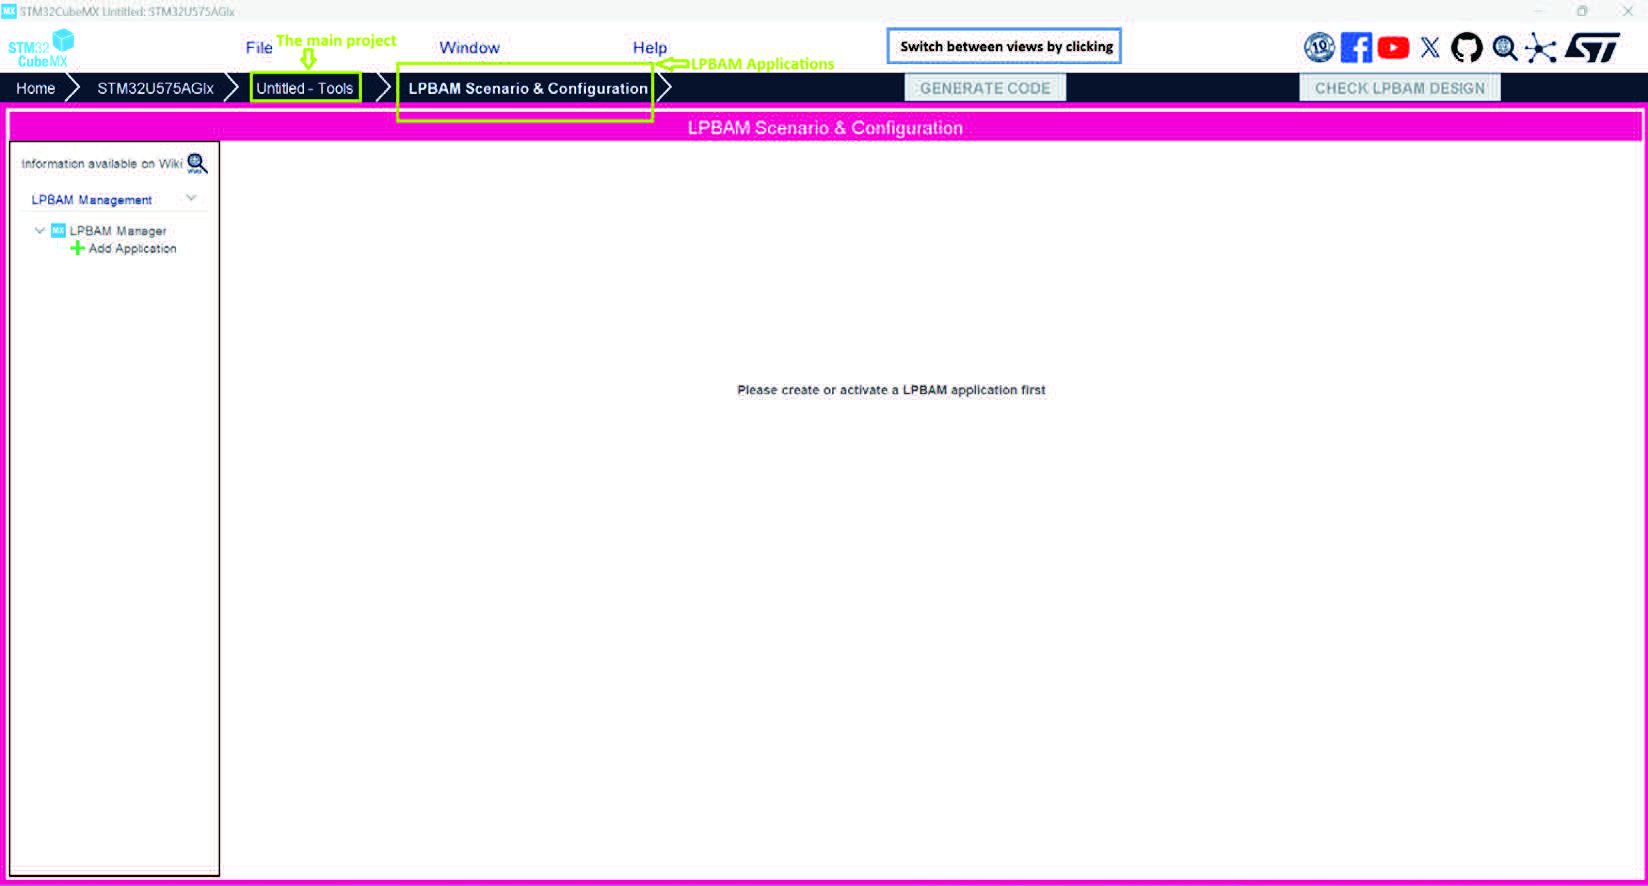The image size is (1648, 886).
Task: Close the STM32CubeMX window
Action: (x=1627, y=11)
